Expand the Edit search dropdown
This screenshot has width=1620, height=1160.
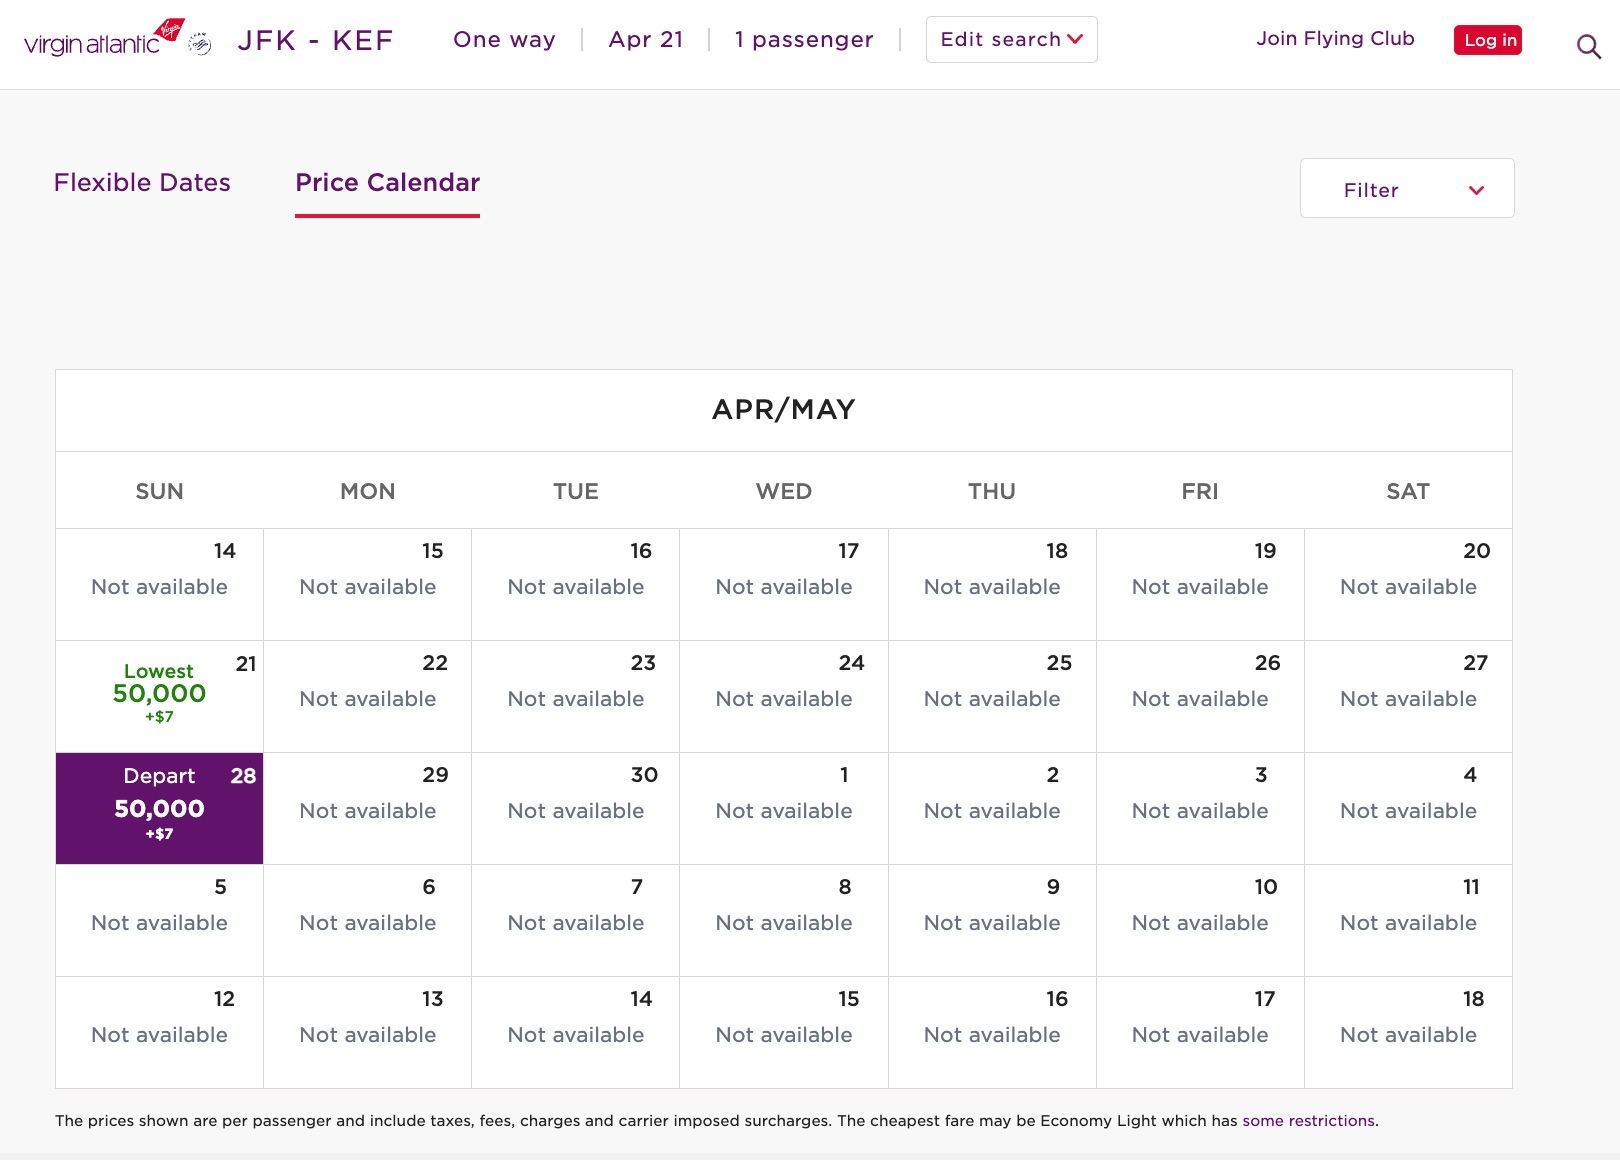(x=1011, y=40)
